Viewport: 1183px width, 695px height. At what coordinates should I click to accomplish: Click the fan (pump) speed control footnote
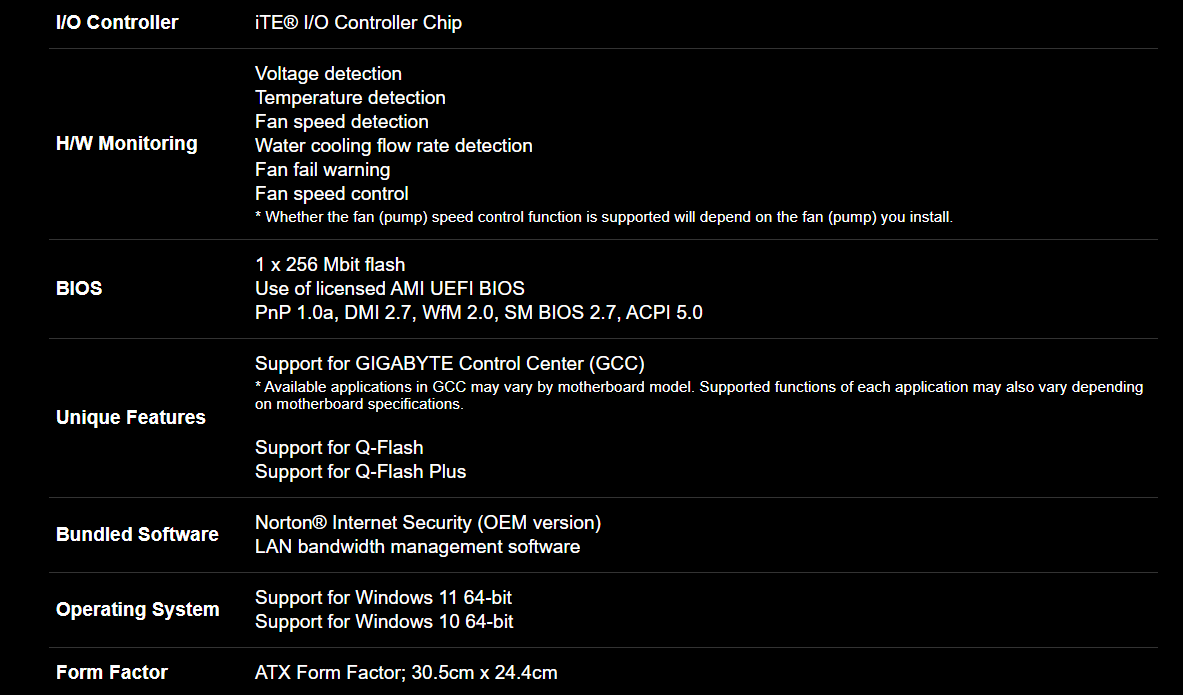point(604,217)
